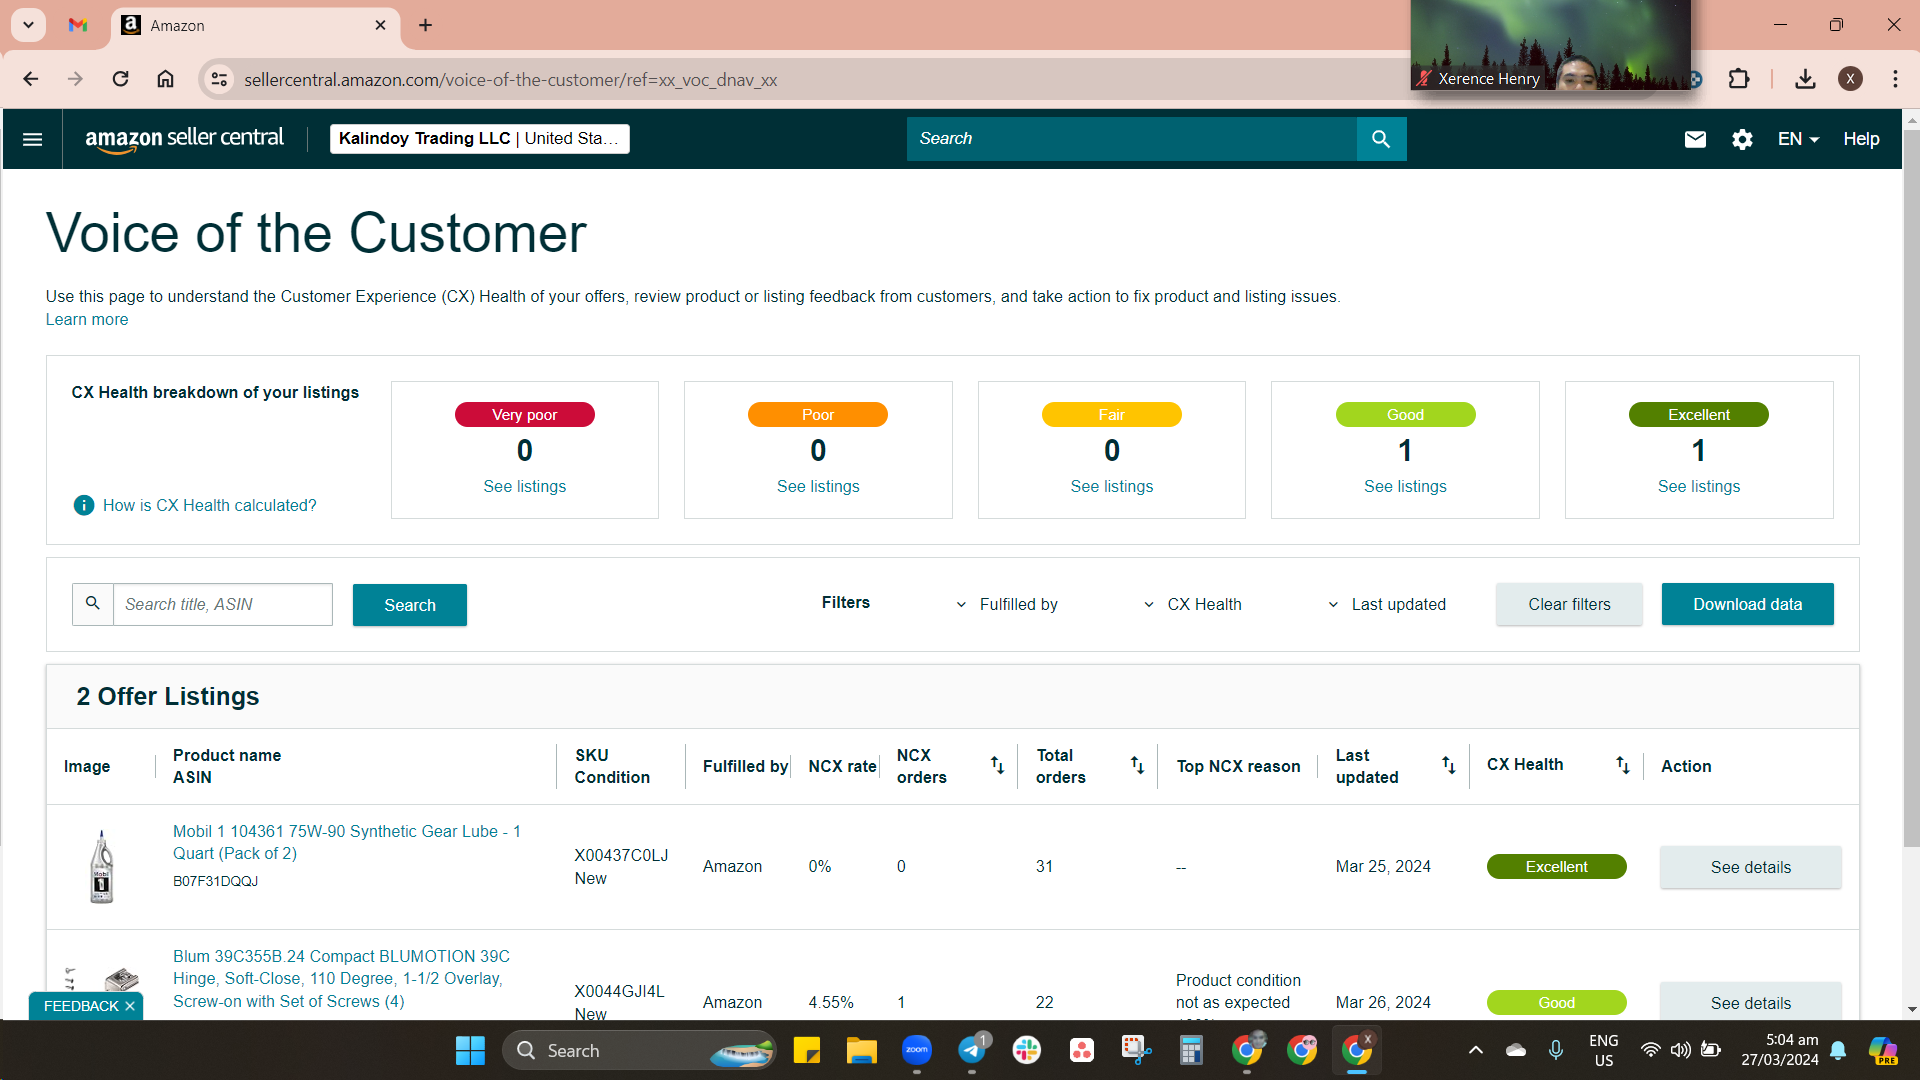See details for the Blum hinge listing
The width and height of the screenshot is (1920, 1080).
(x=1750, y=1002)
